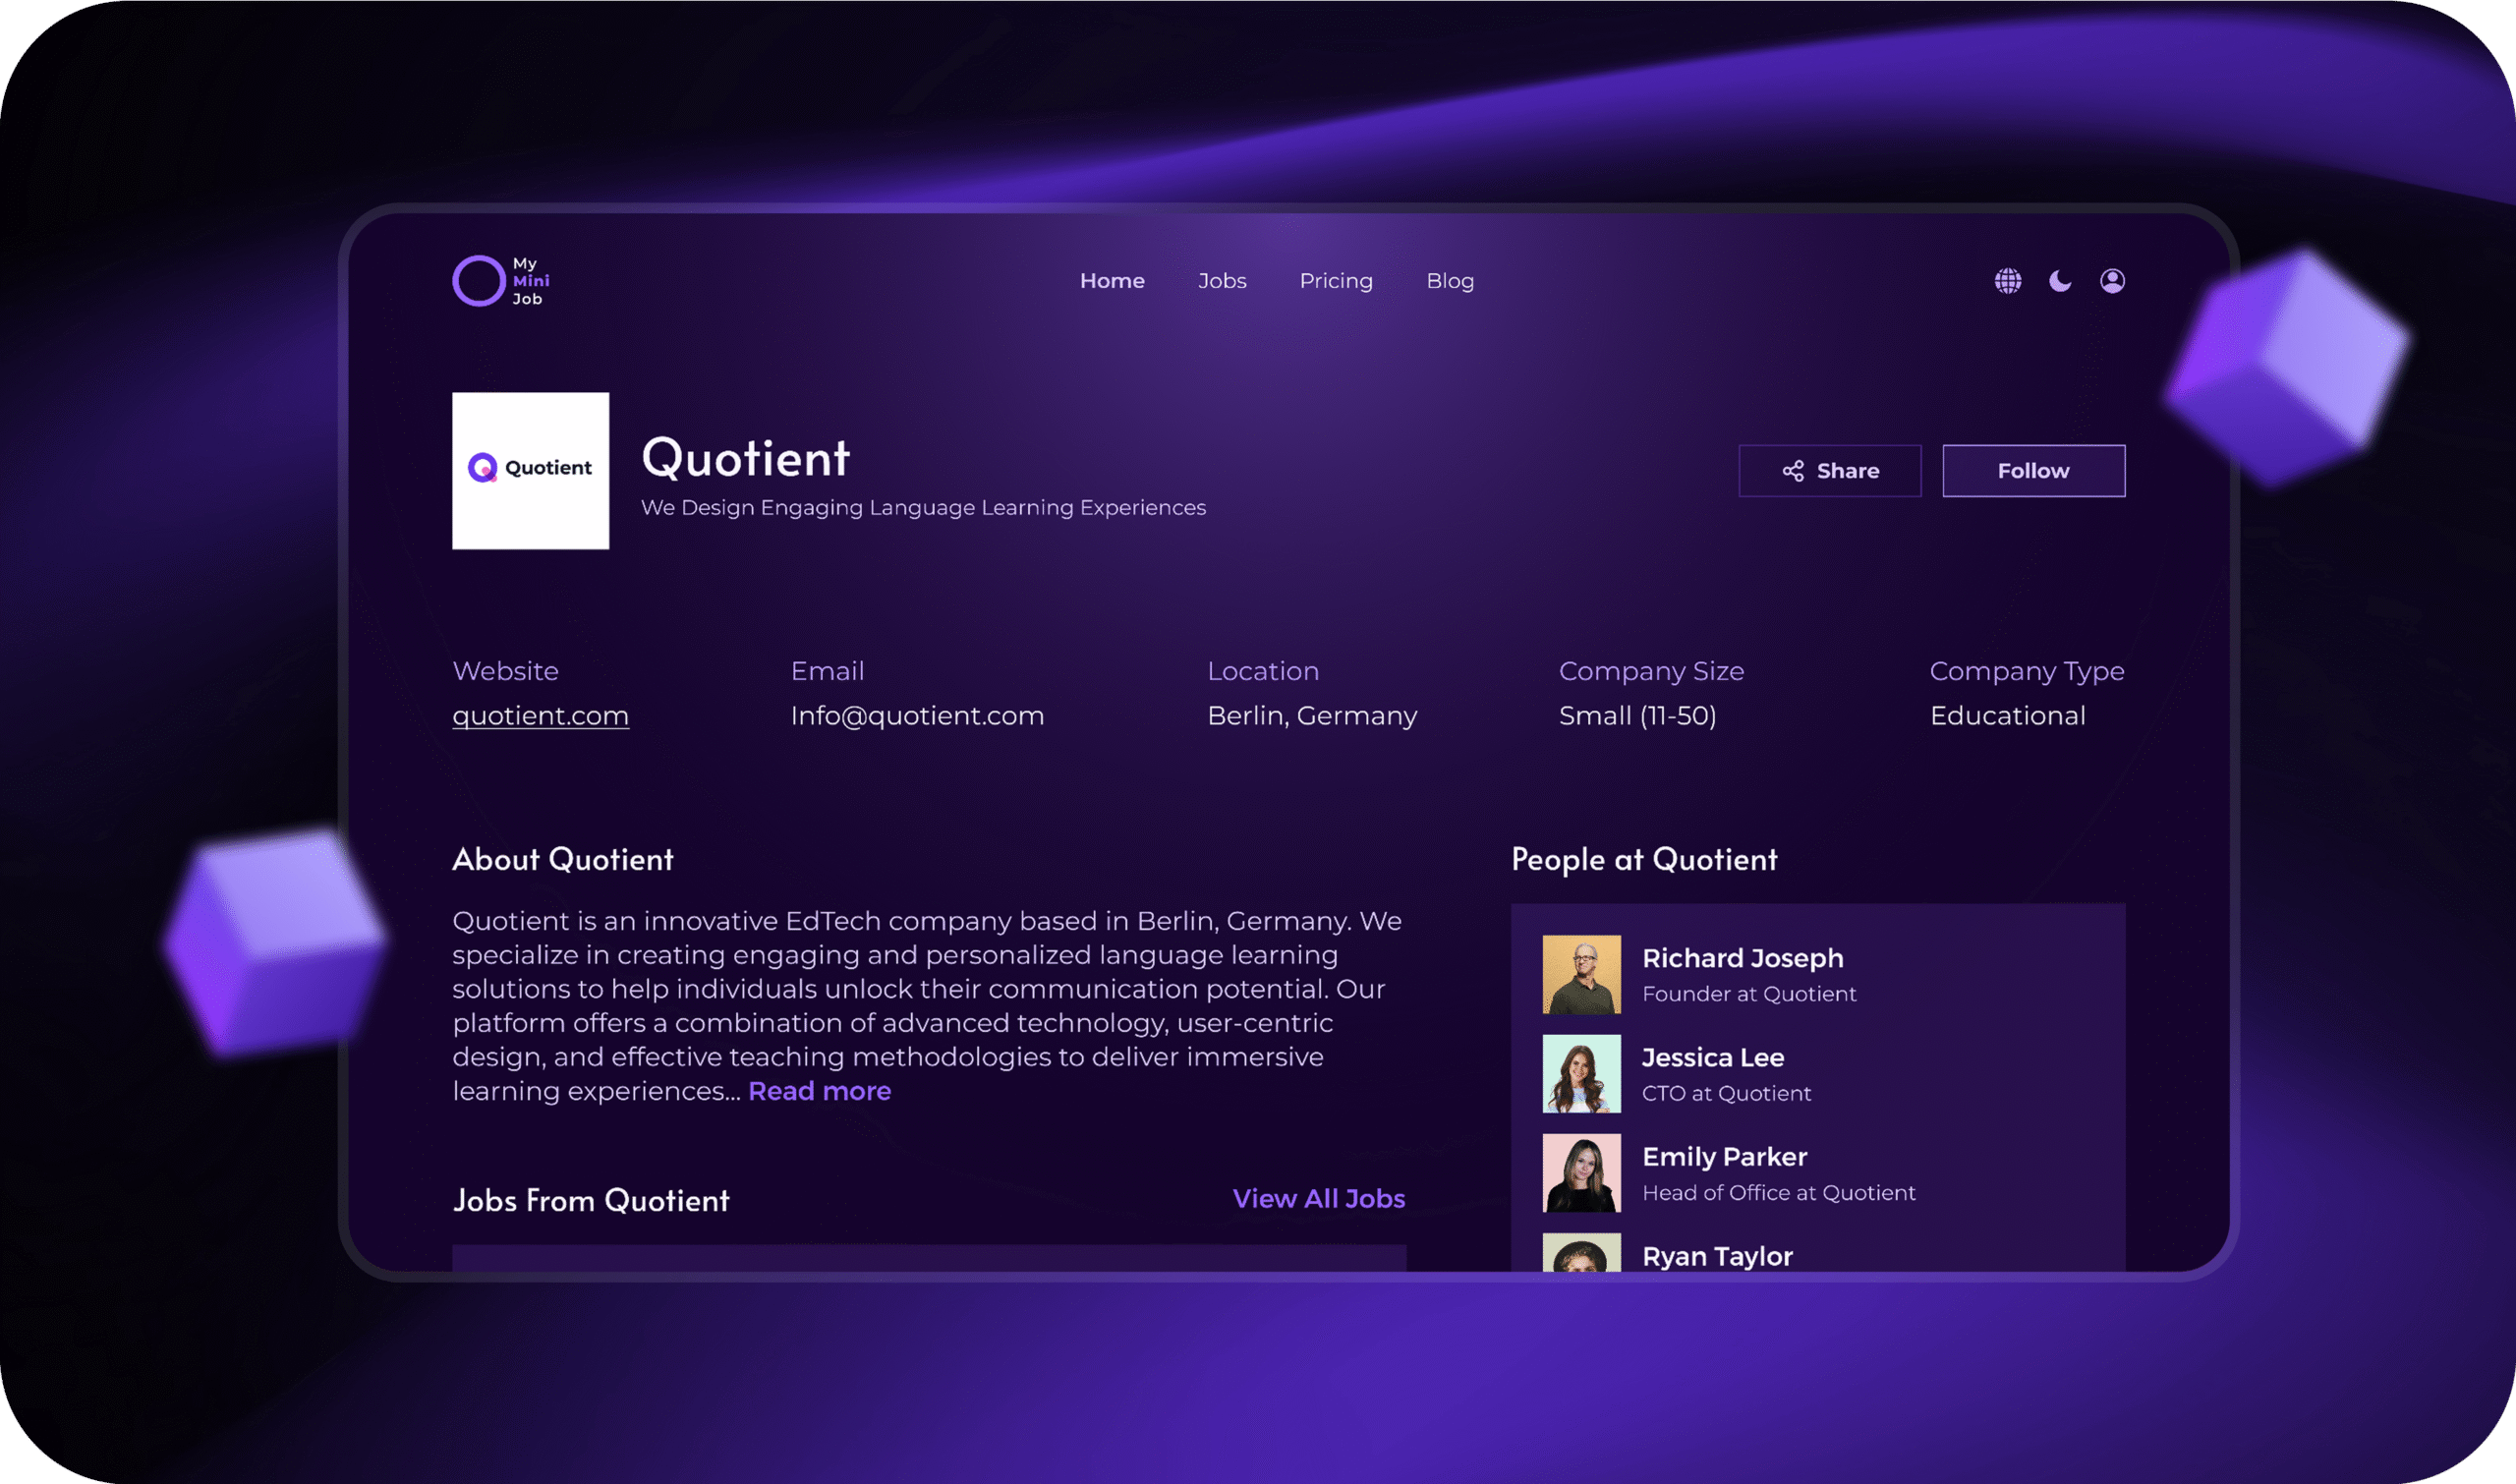The image size is (2516, 1484).
Task: Open the Jobs nav item
Action: [x=1221, y=281]
